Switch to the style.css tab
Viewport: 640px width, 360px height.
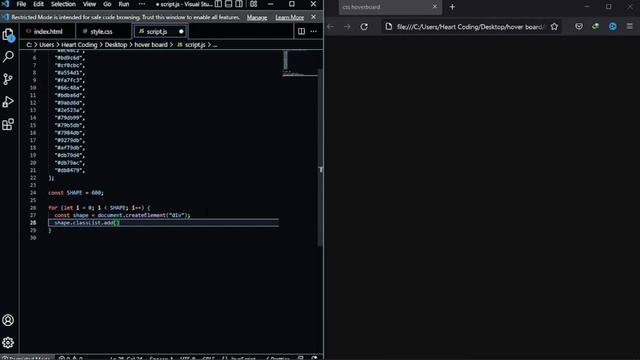101,31
